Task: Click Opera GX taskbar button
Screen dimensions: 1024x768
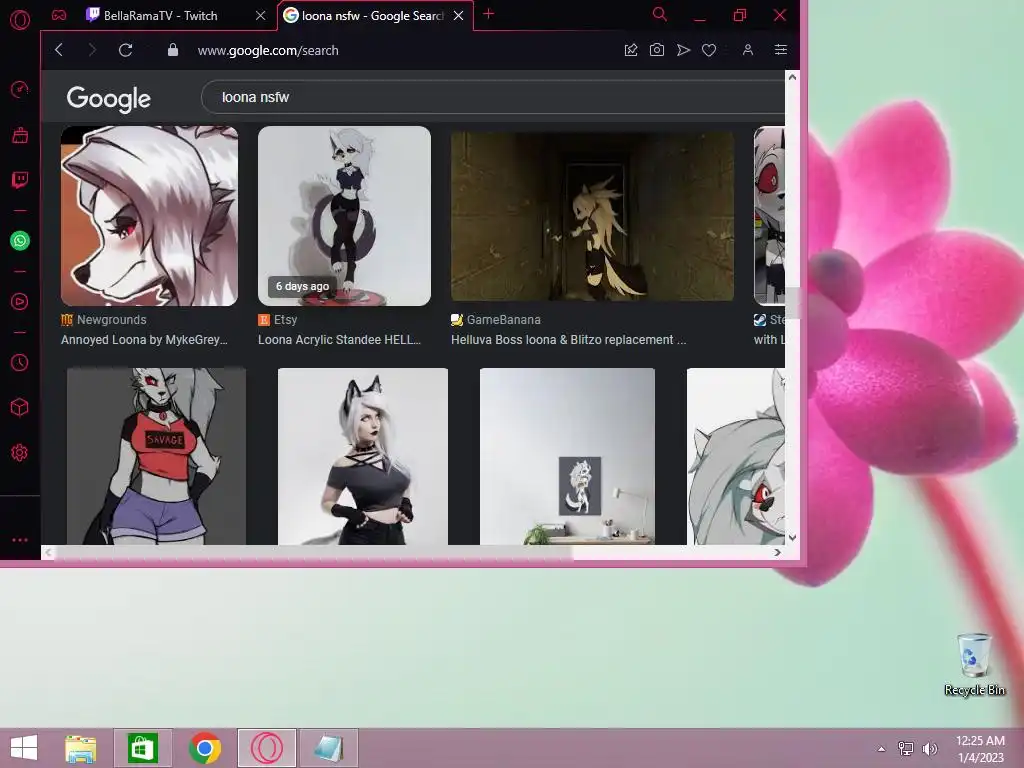Action: tap(266, 748)
